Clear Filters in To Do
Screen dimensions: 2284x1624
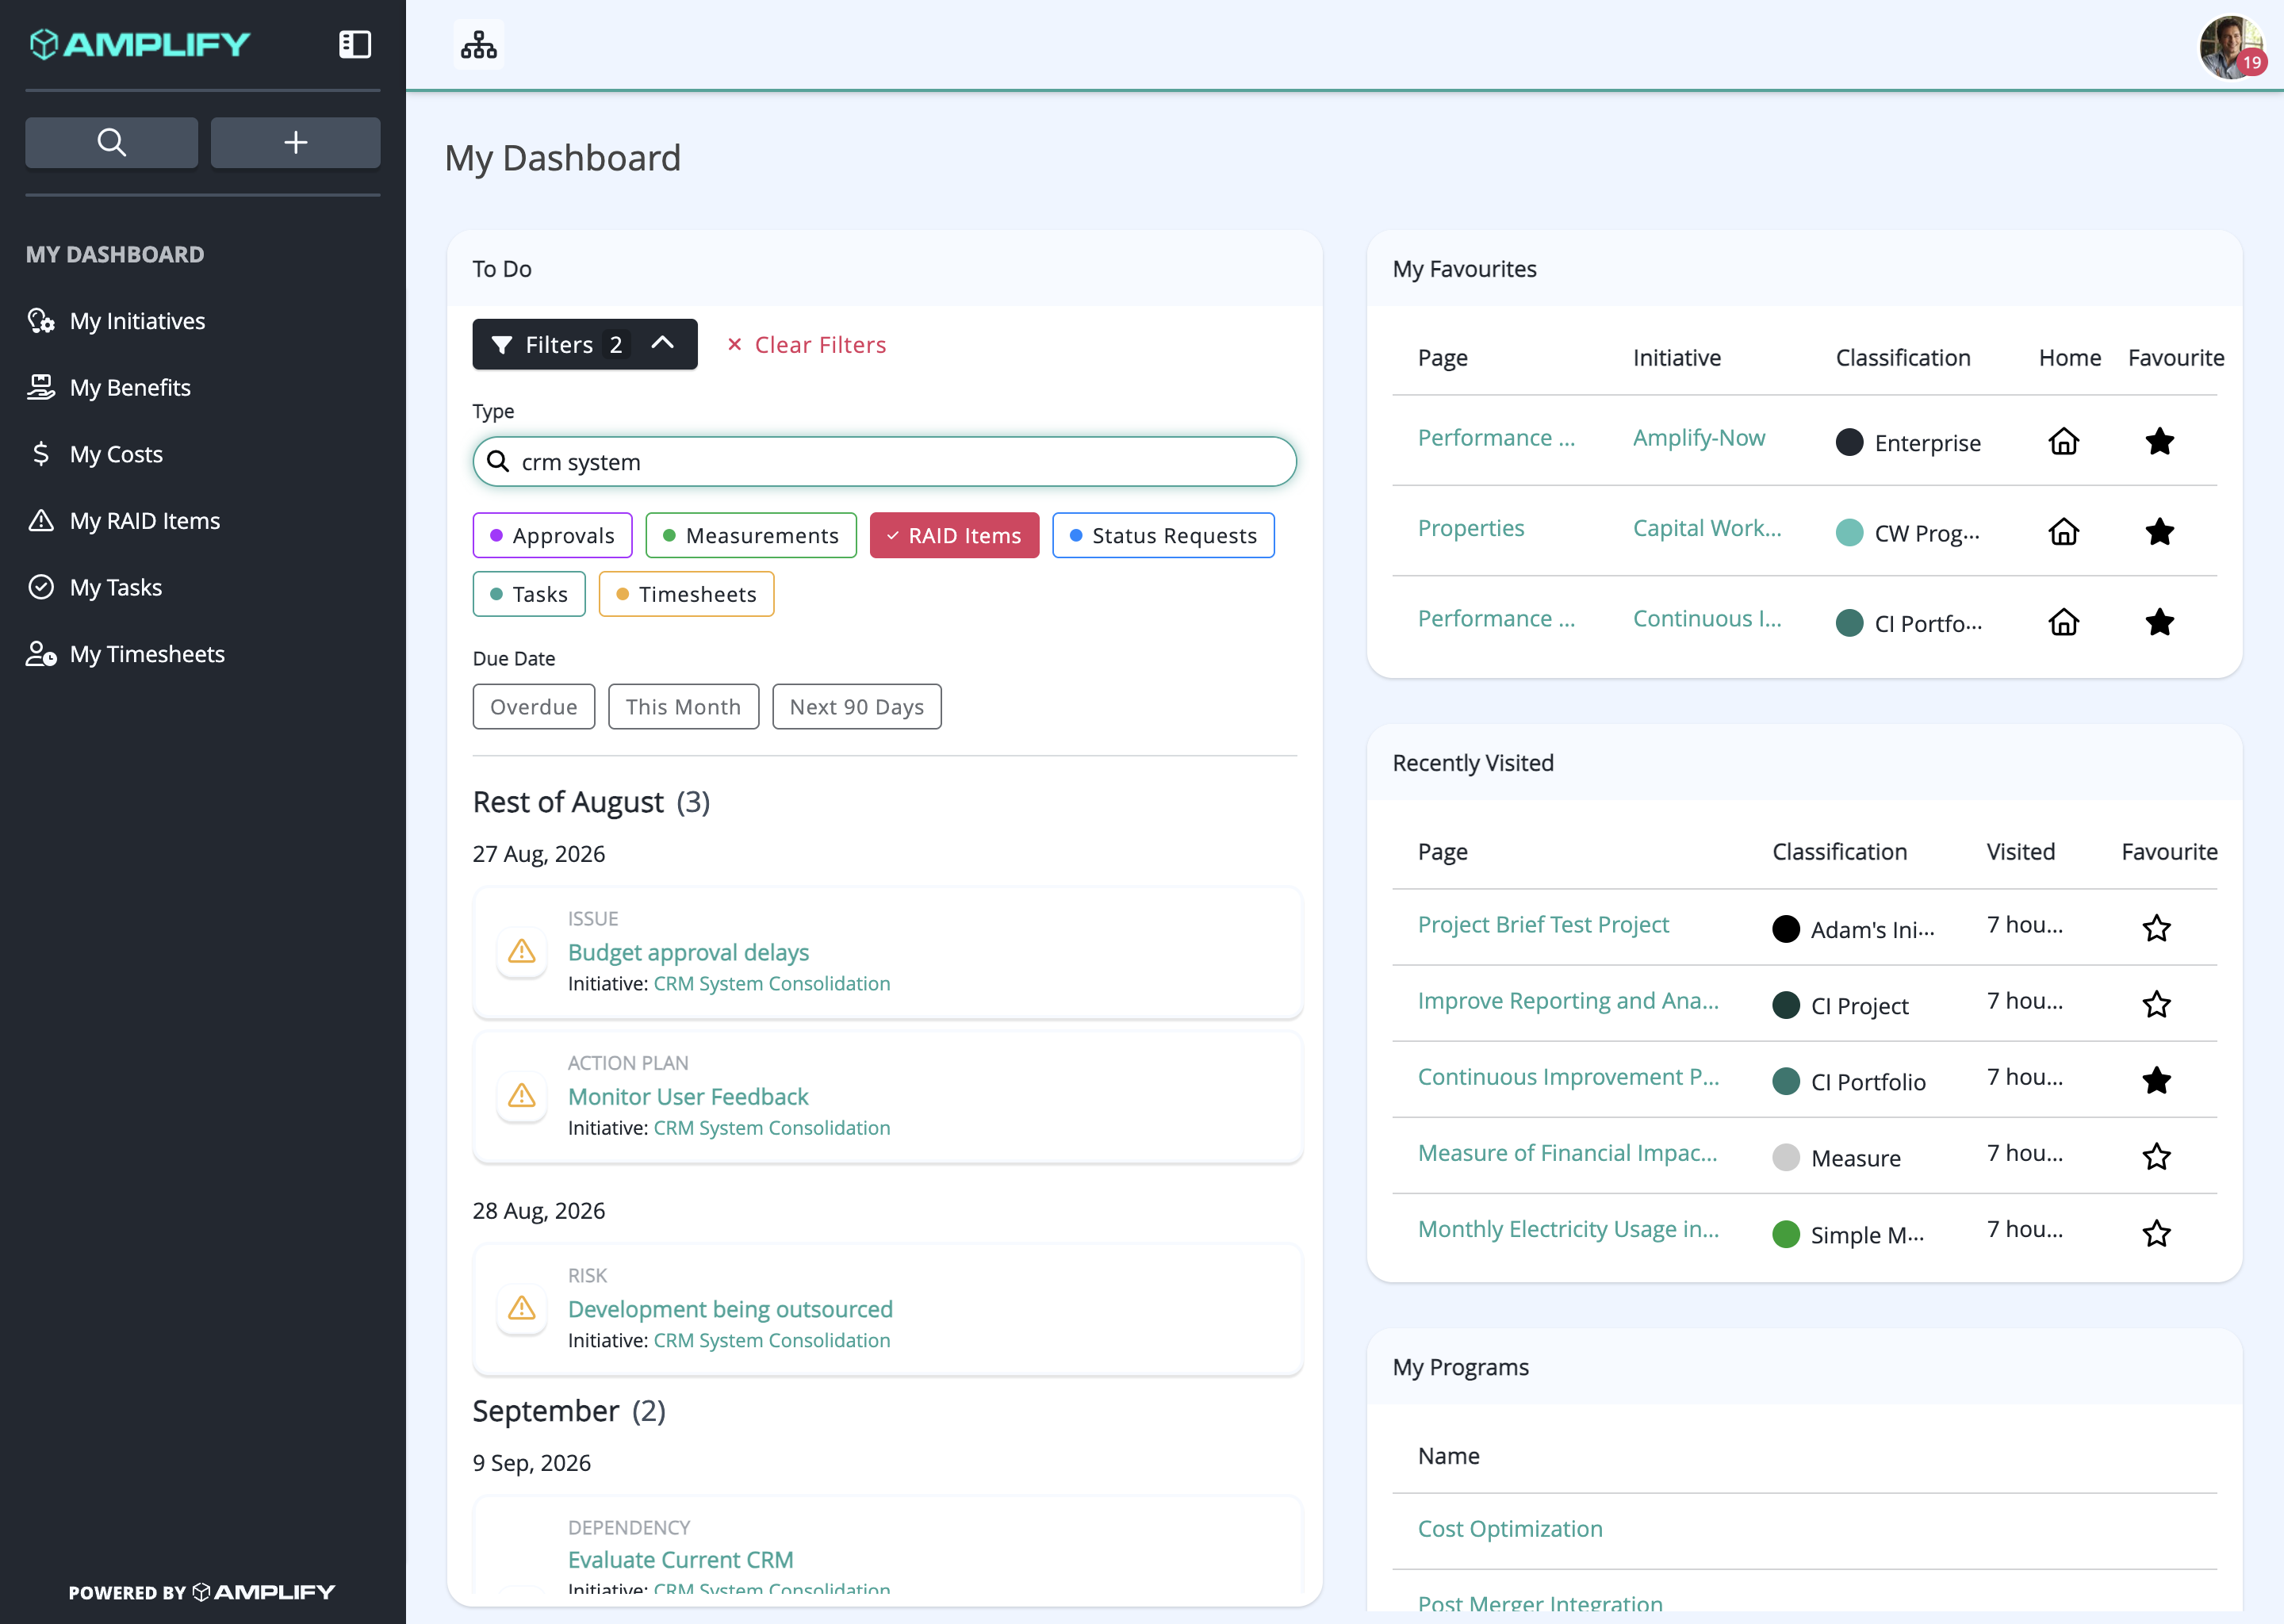click(806, 345)
